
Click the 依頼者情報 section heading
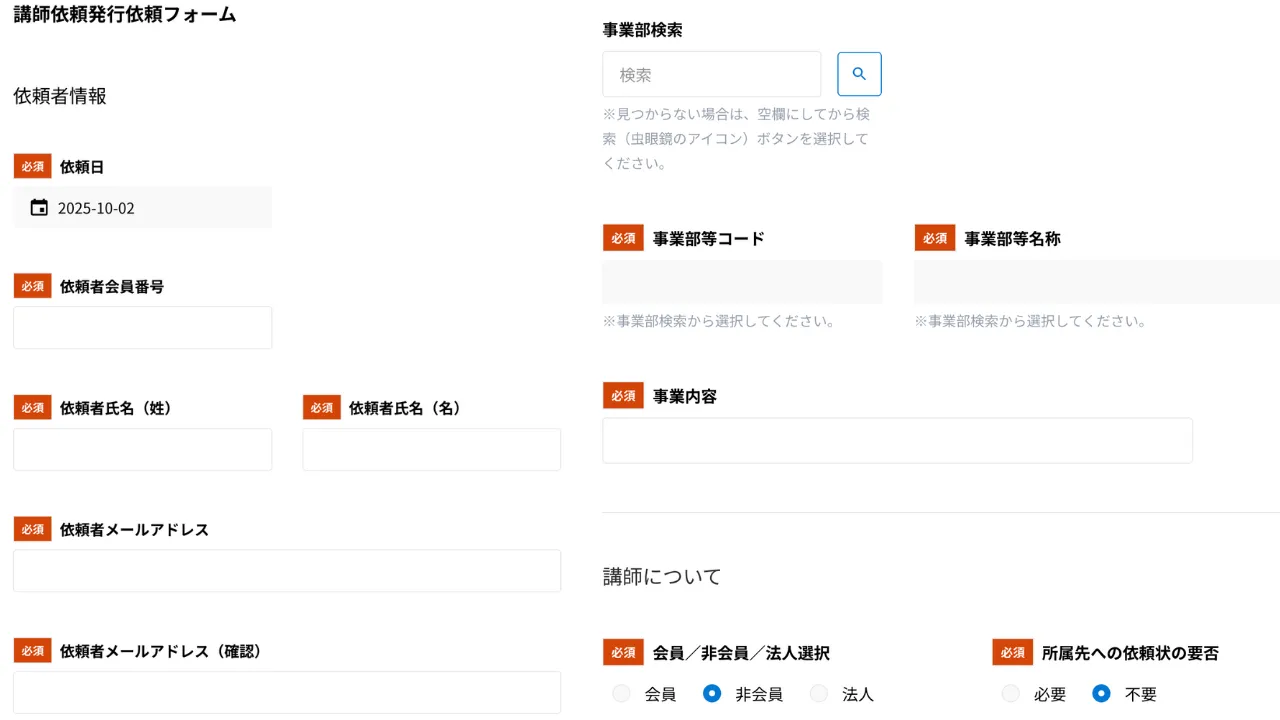[60, 96]
